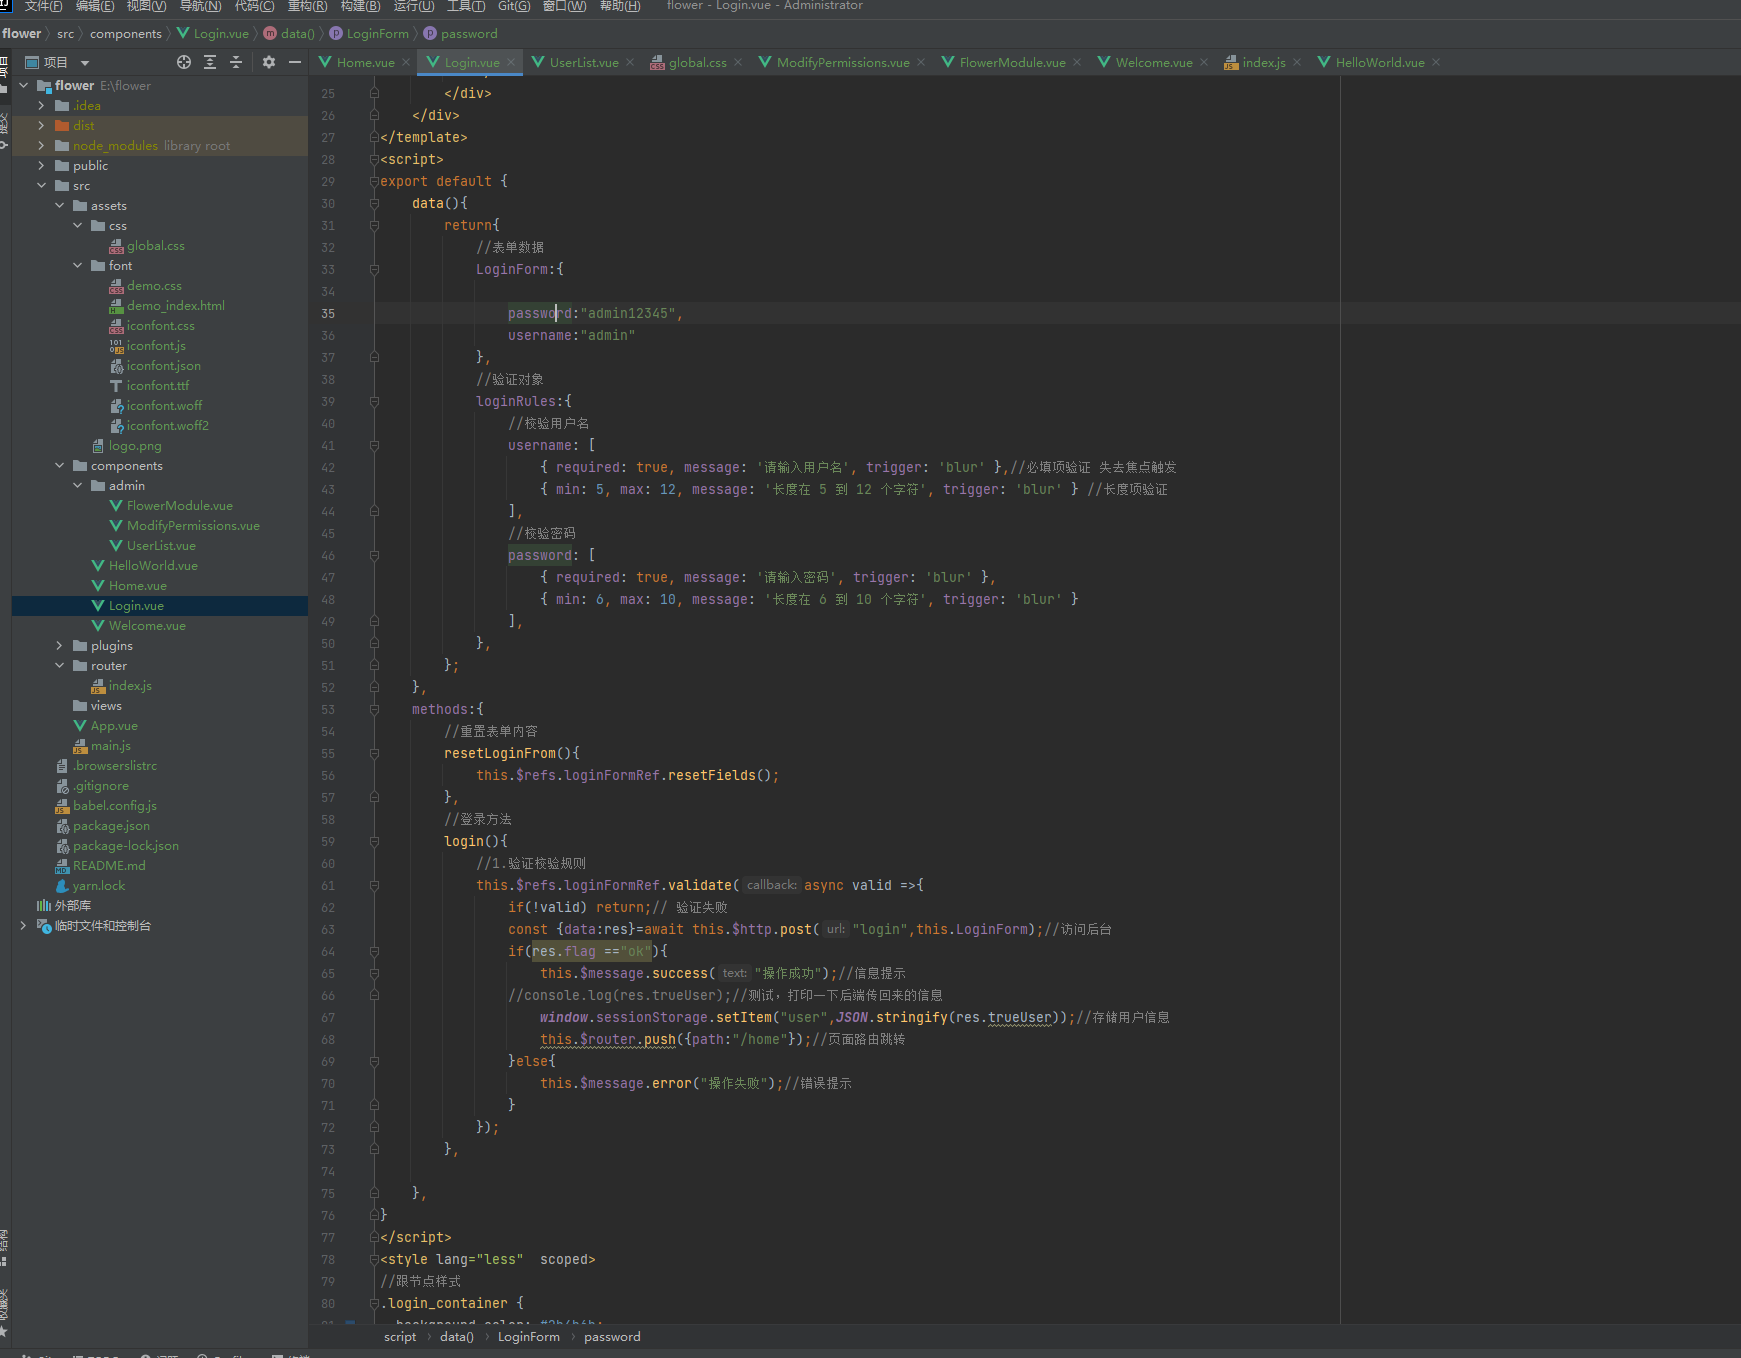Viewport: 1741px width, 1358px height.
Task: Open the 代码(C) menu
Action: pos(254,6)
